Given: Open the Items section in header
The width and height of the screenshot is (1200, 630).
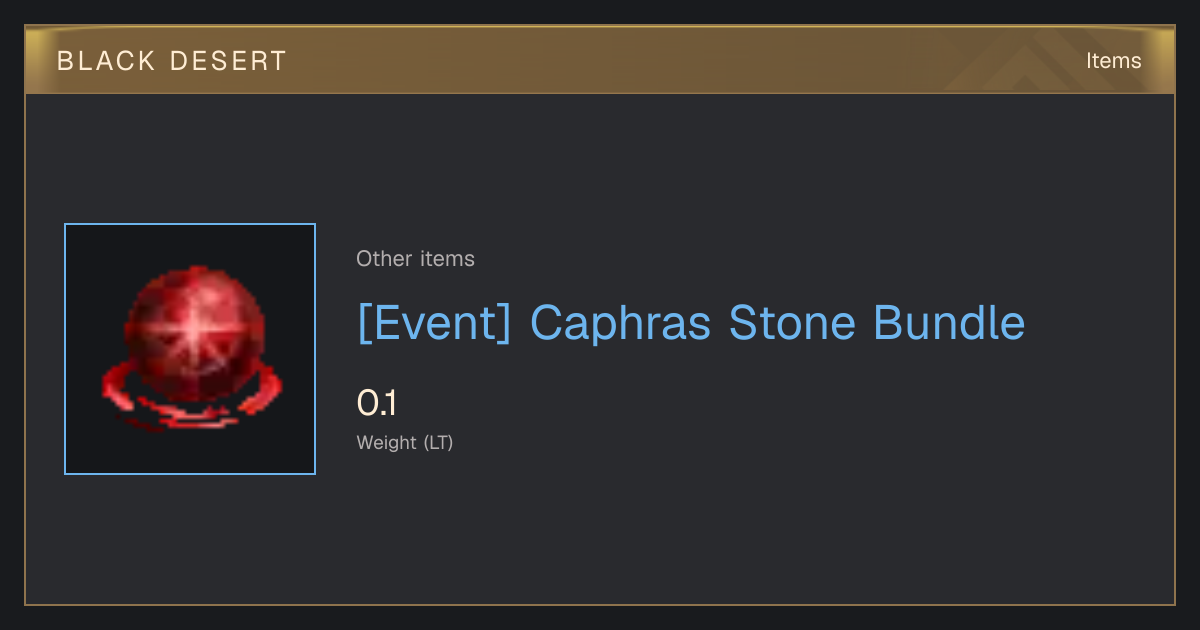Looking at the screenshot, I should click(x=1113, y=61).
